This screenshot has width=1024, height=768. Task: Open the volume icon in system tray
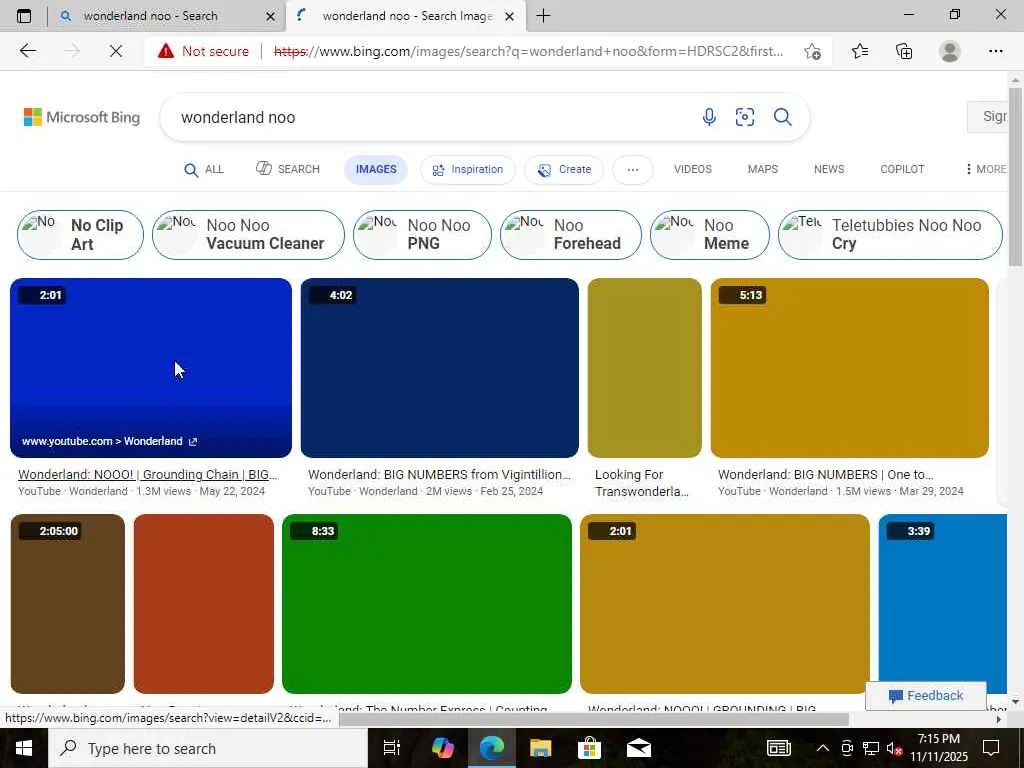(895, 748)
